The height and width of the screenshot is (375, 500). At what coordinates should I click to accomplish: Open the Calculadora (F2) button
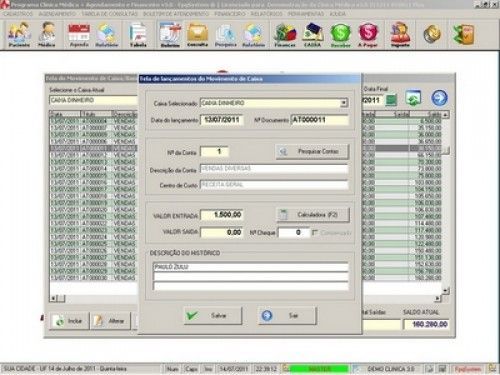(313, 215)
